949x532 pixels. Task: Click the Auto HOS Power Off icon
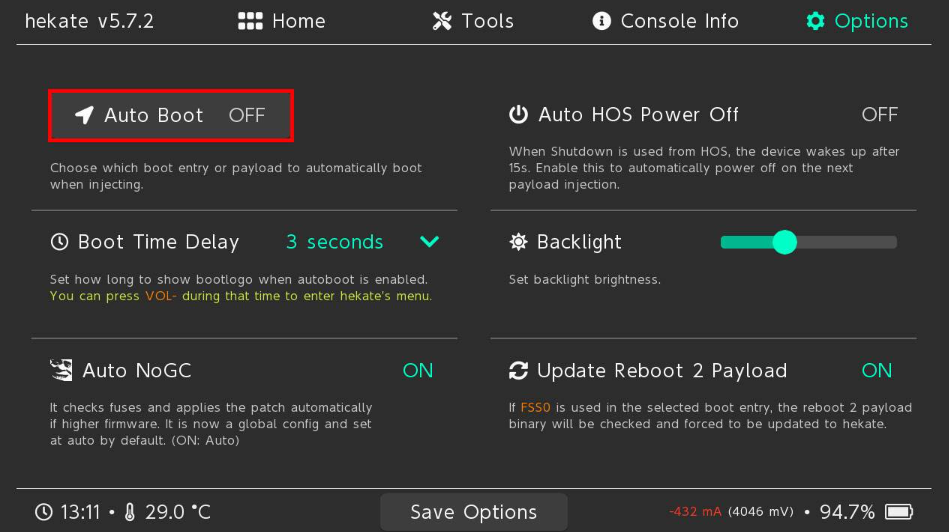518,115
